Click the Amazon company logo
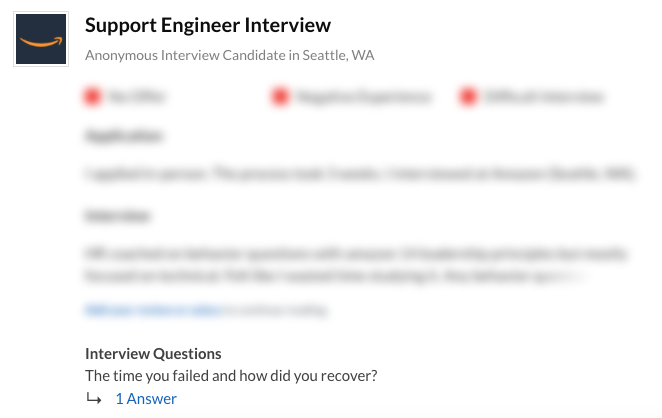 coord(41,40)
